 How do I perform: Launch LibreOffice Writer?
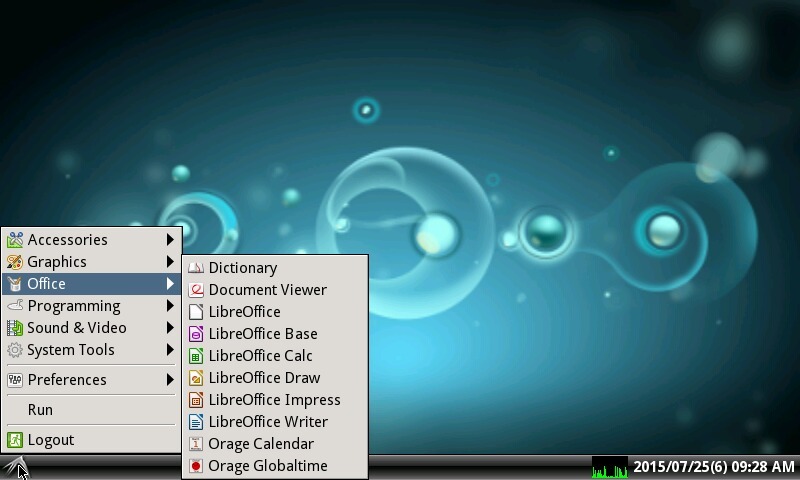point(275,422)
